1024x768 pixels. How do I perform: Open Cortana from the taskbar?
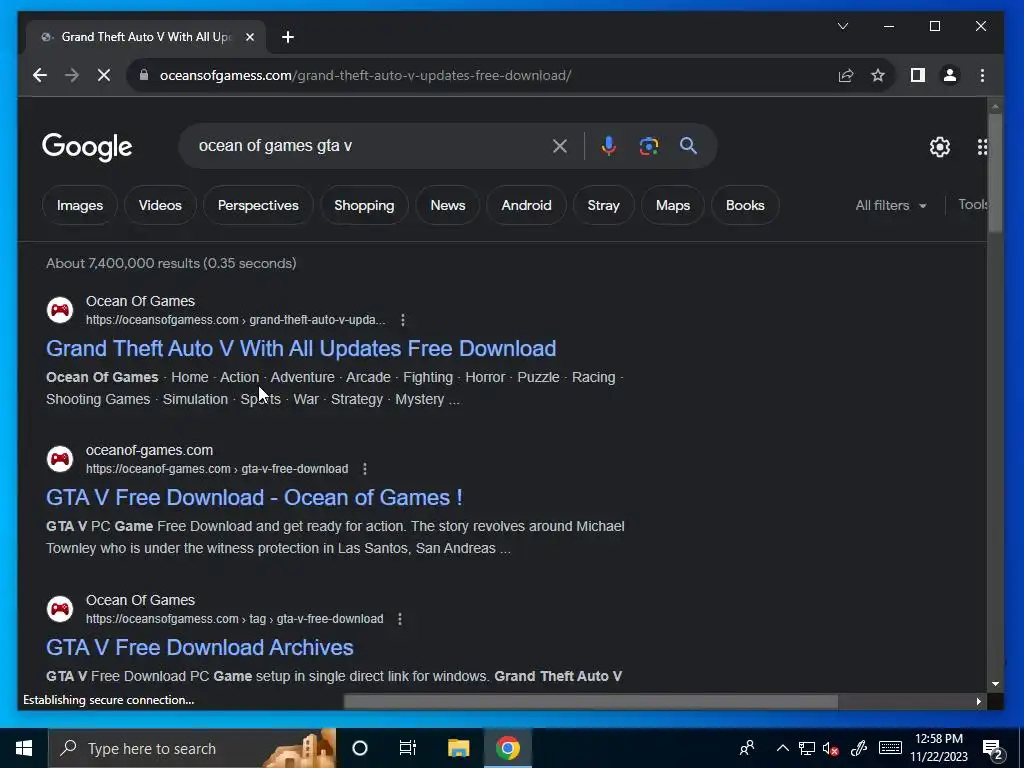[x=360, y=748]
